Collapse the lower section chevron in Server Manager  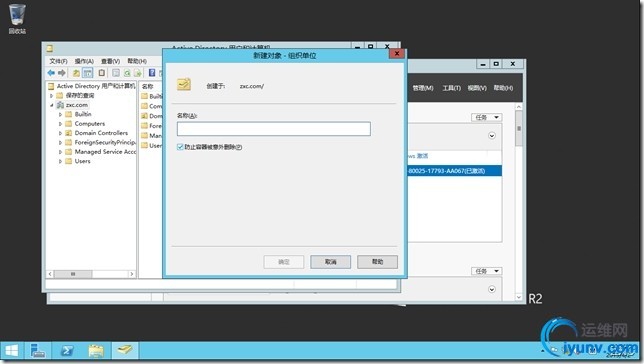pyautogui.click(x=492, y=289)
